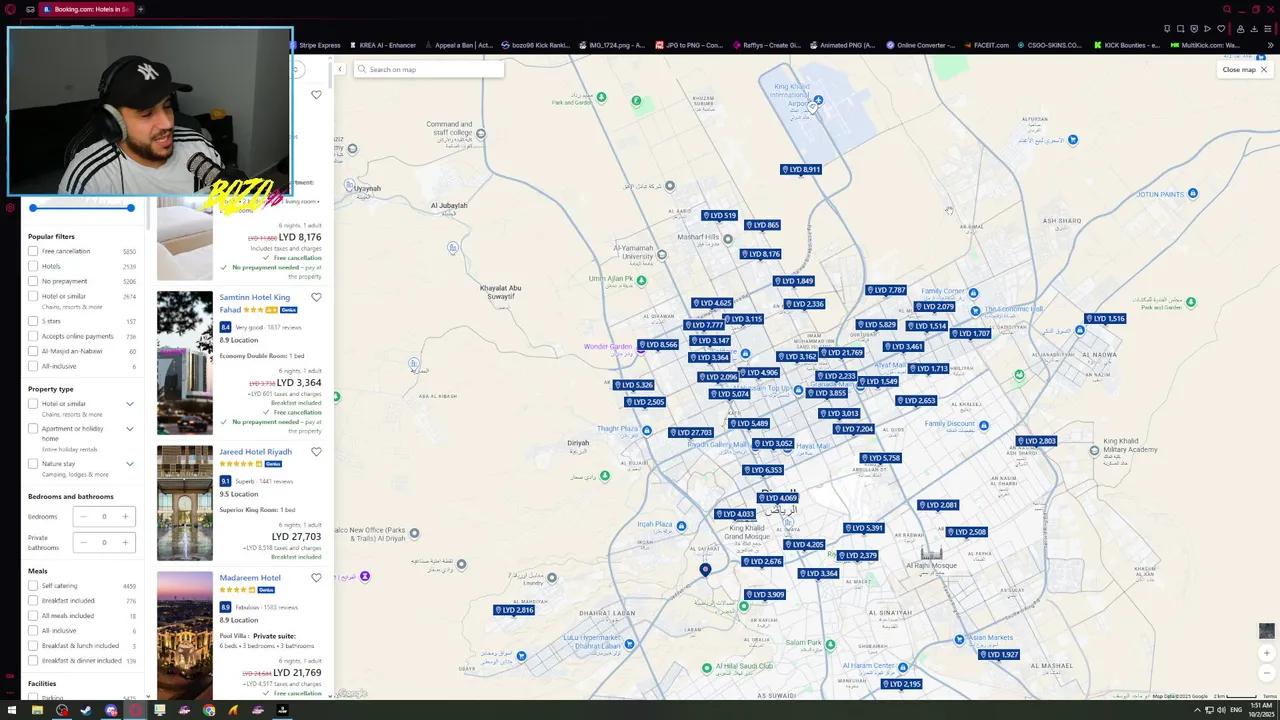Open the Online Converter bookmark

click(x=919, y=45)
